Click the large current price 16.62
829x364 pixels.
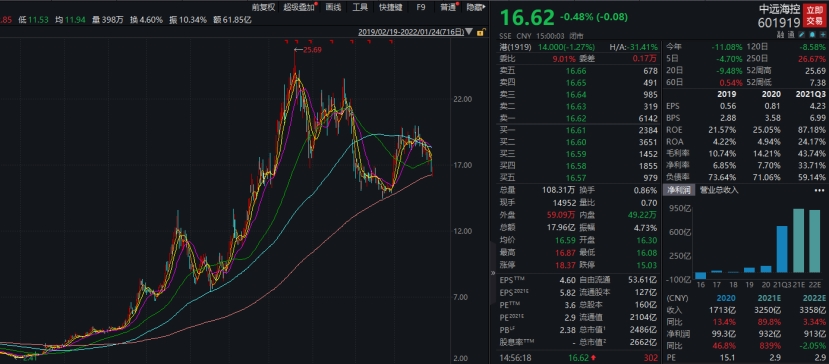tap(527, 18)
